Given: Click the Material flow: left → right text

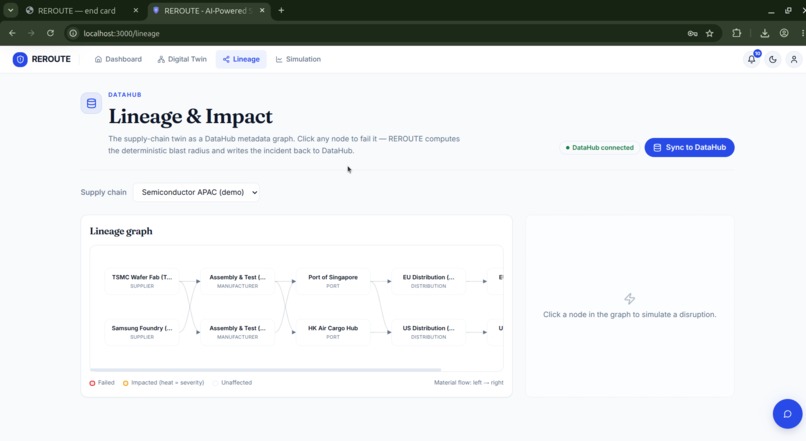Looking at the screenshot, I should pos(469,383).
